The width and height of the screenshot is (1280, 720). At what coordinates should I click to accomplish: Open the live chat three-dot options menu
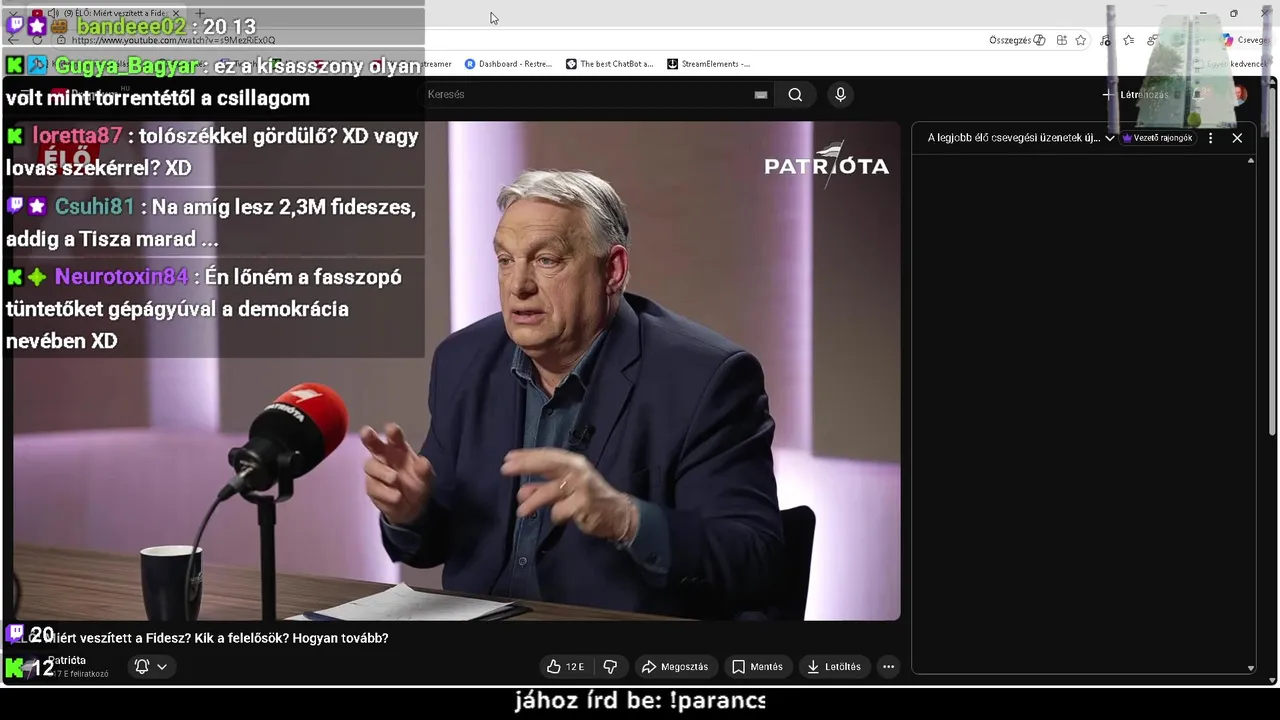pos(1210,138)
